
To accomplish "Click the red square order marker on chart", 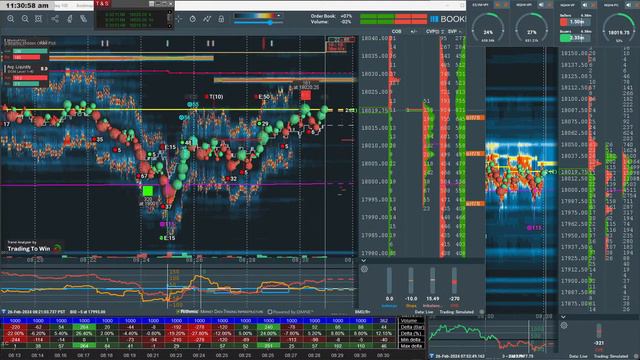I will point(306,96).
